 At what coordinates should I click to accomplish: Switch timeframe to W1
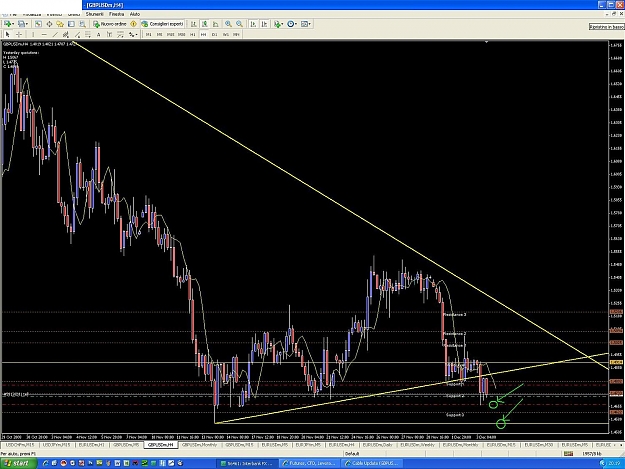(x=226, y=34)
